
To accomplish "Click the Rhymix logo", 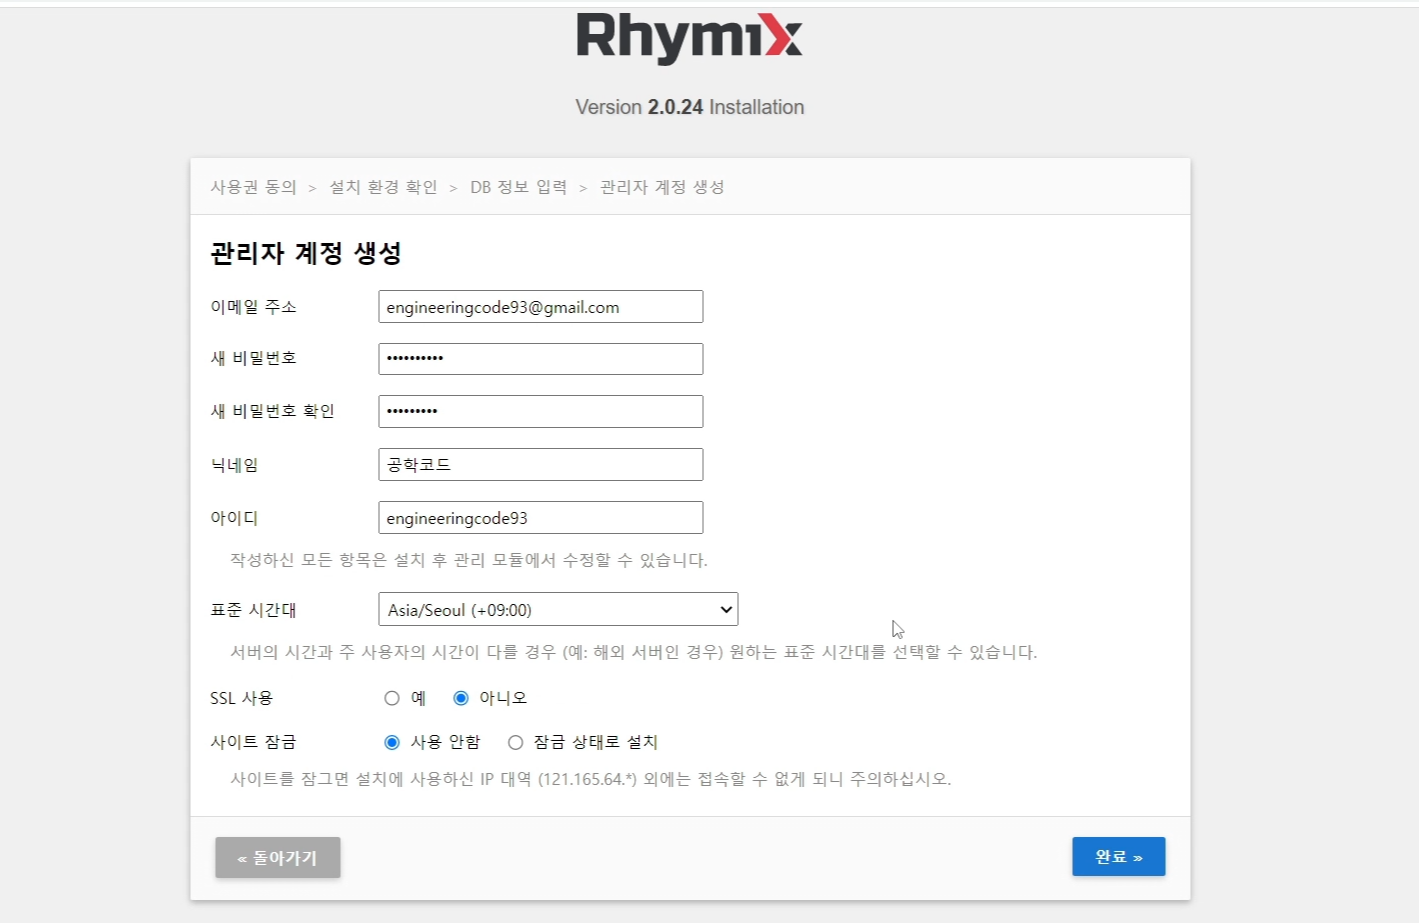I will point(689,39).
